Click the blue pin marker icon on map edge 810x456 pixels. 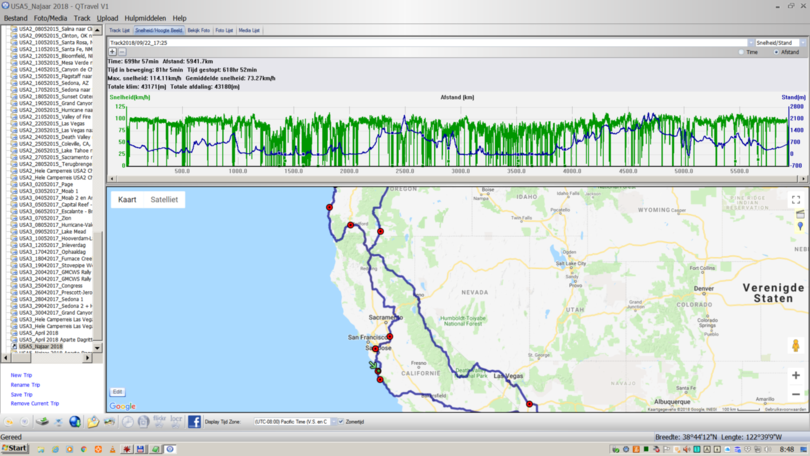pos(800,226)
